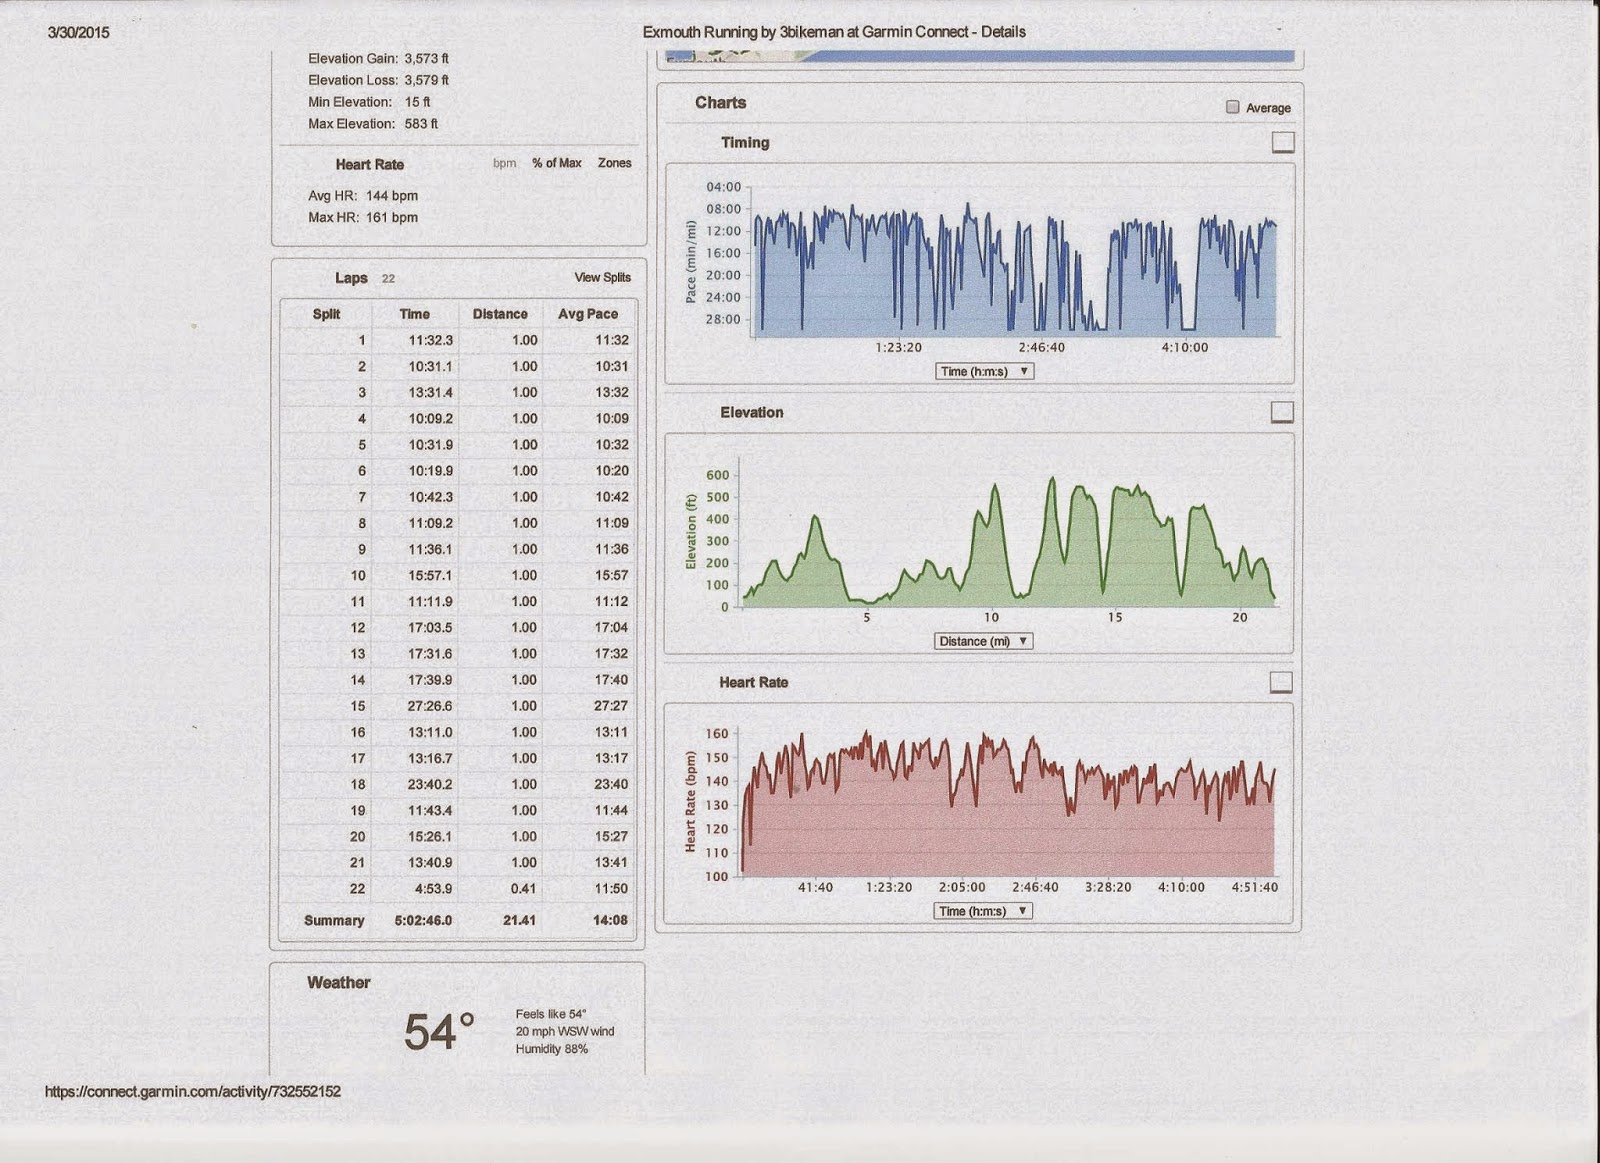1600x1163 pixels.
Task: Select the lap time 10:19.9 for split 6
Action: click(430, 470)
